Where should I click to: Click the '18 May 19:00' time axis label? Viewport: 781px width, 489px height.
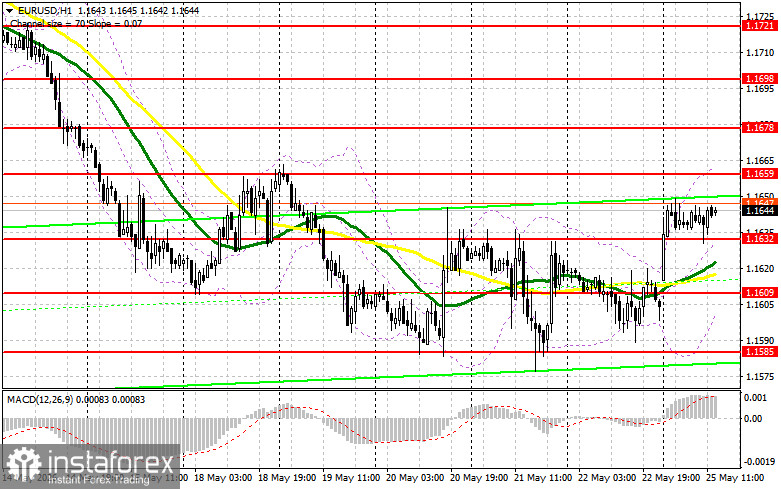click(x=286, y=478)
